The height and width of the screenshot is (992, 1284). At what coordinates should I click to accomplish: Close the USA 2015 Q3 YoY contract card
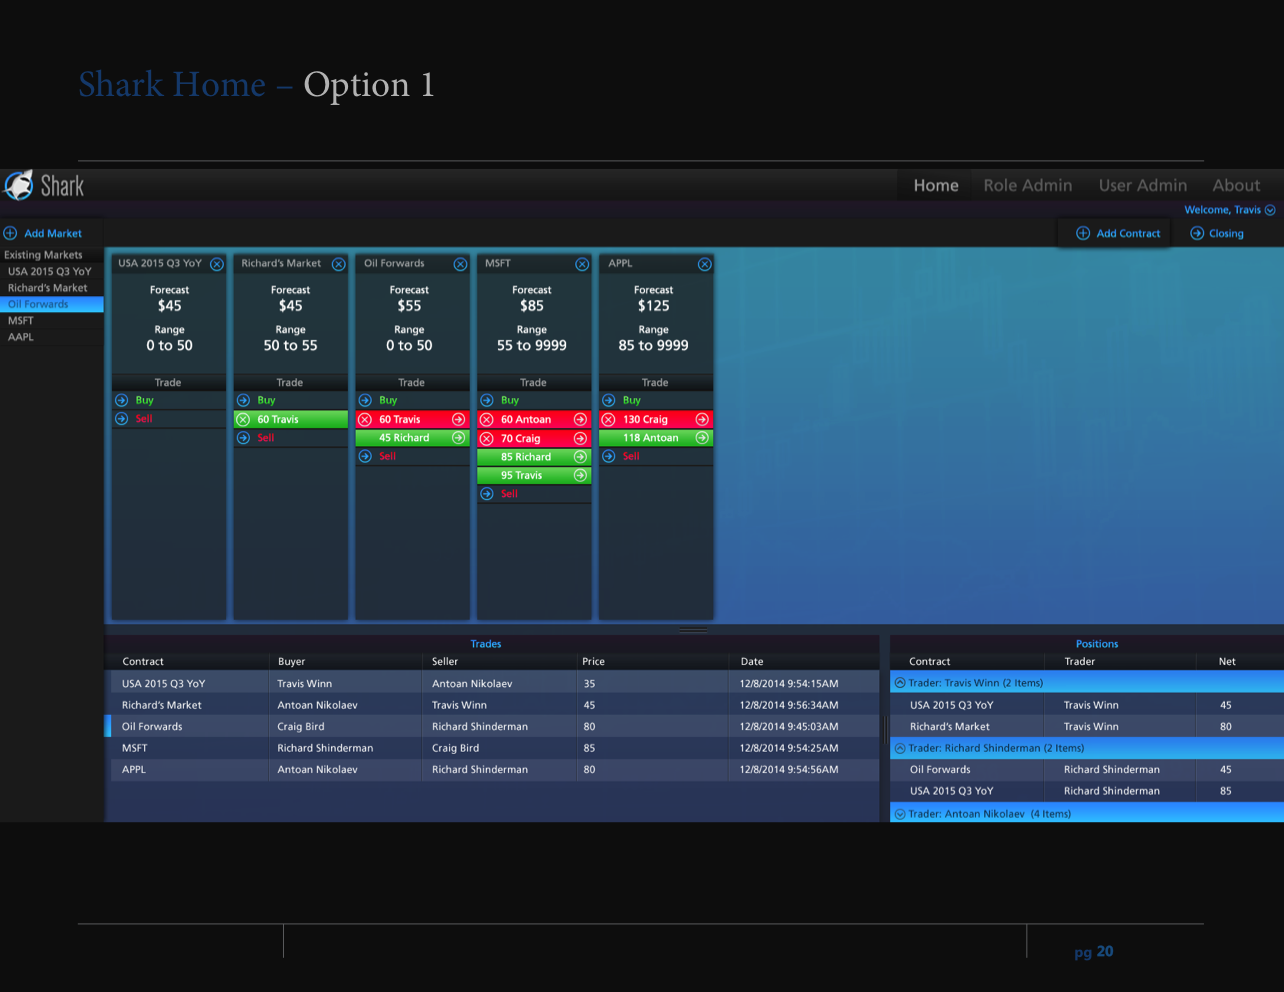click(216, 264)
